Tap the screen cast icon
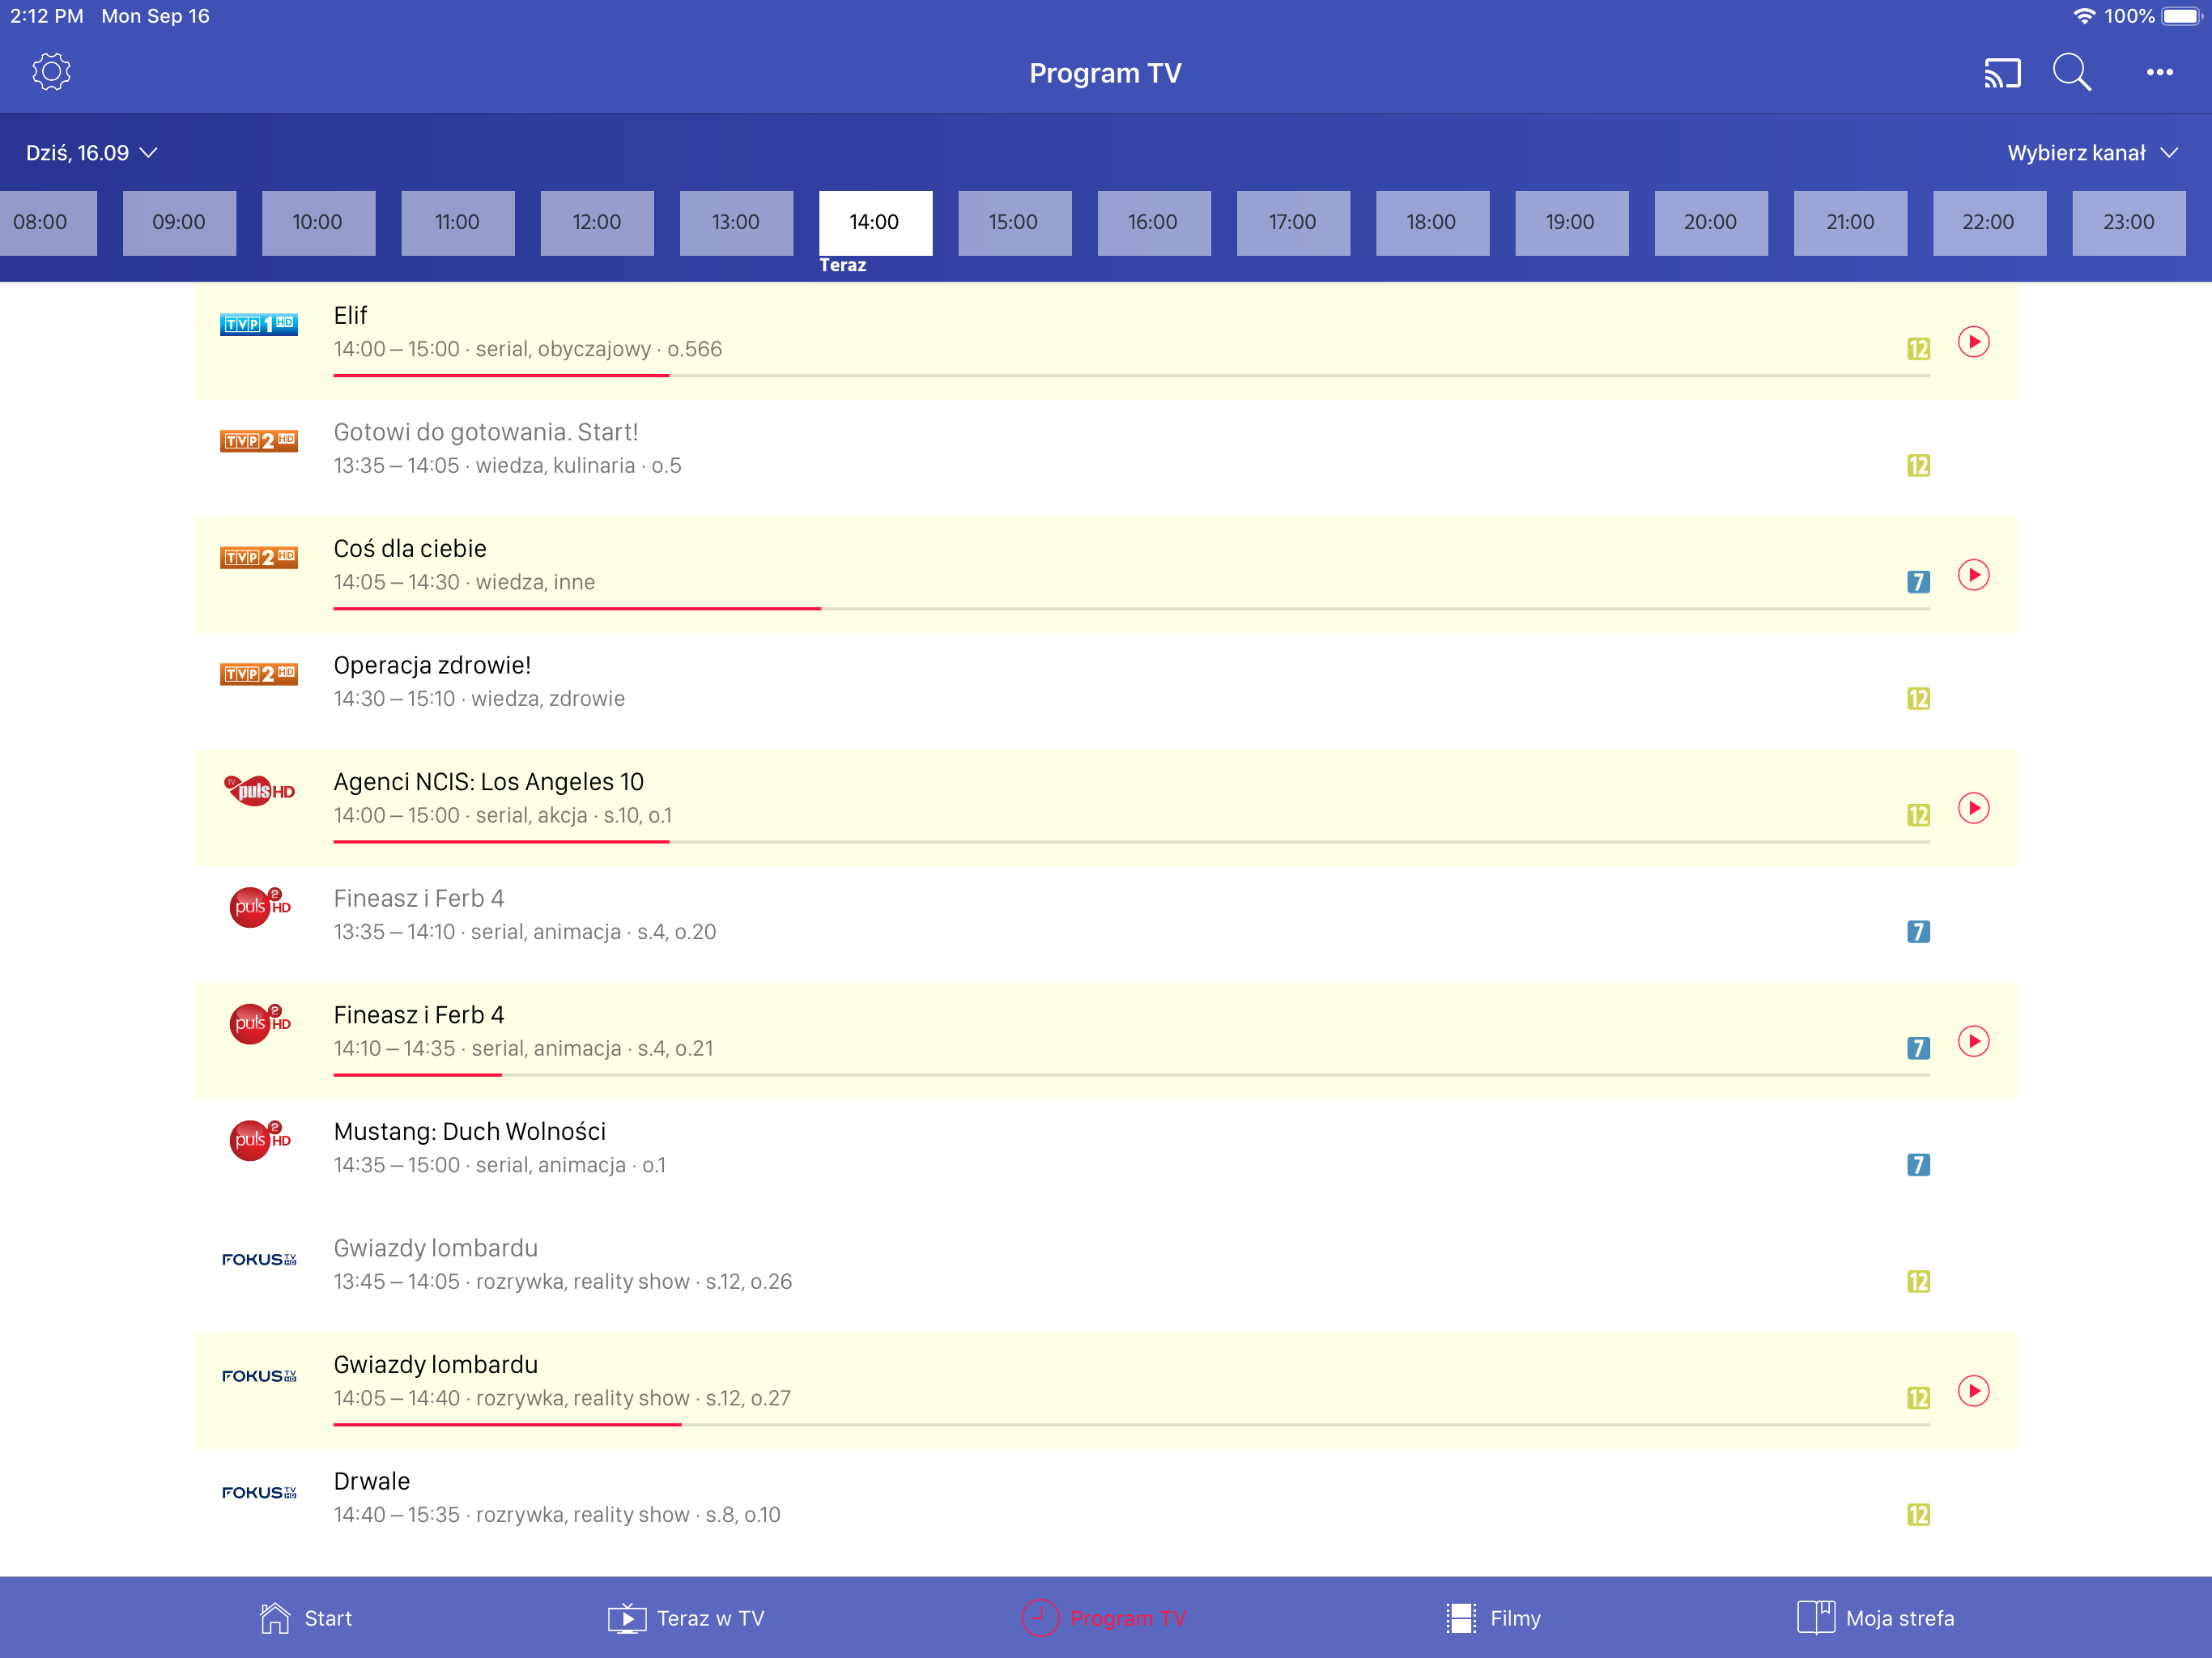Viewport: 2212px width, 1658px height. coord(2002,73)
